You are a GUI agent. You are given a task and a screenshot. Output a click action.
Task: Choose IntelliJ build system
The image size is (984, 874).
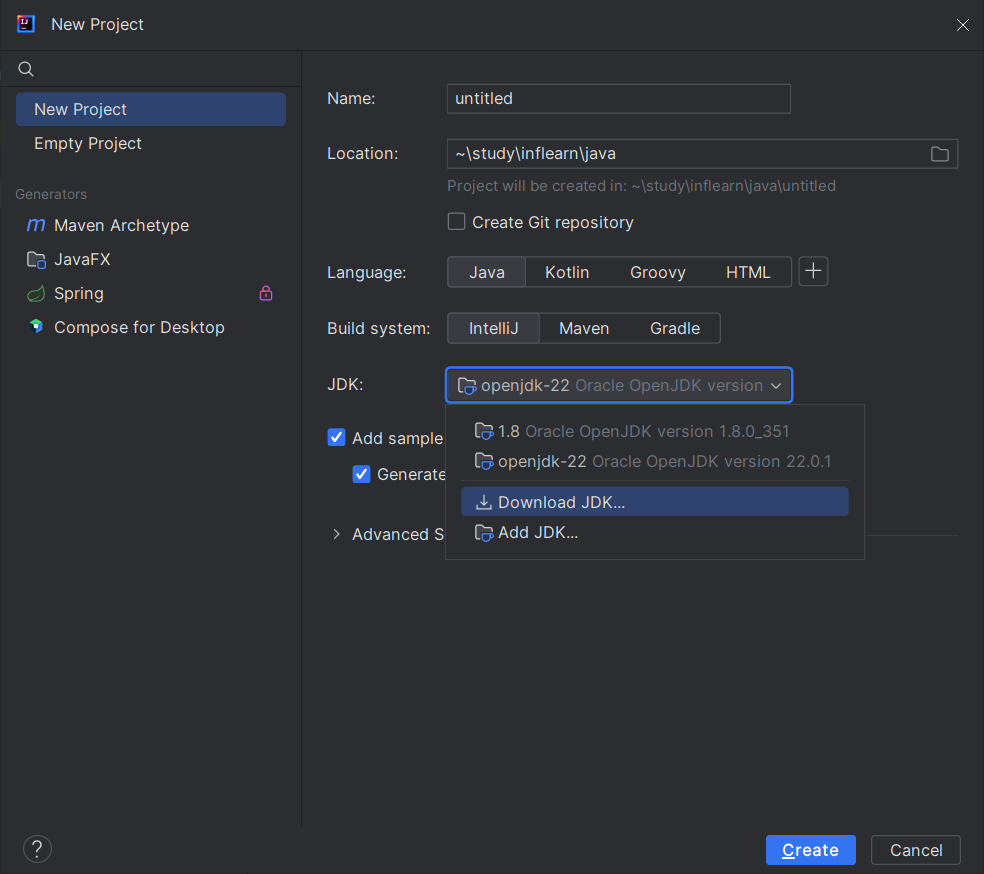coord(493,328)
